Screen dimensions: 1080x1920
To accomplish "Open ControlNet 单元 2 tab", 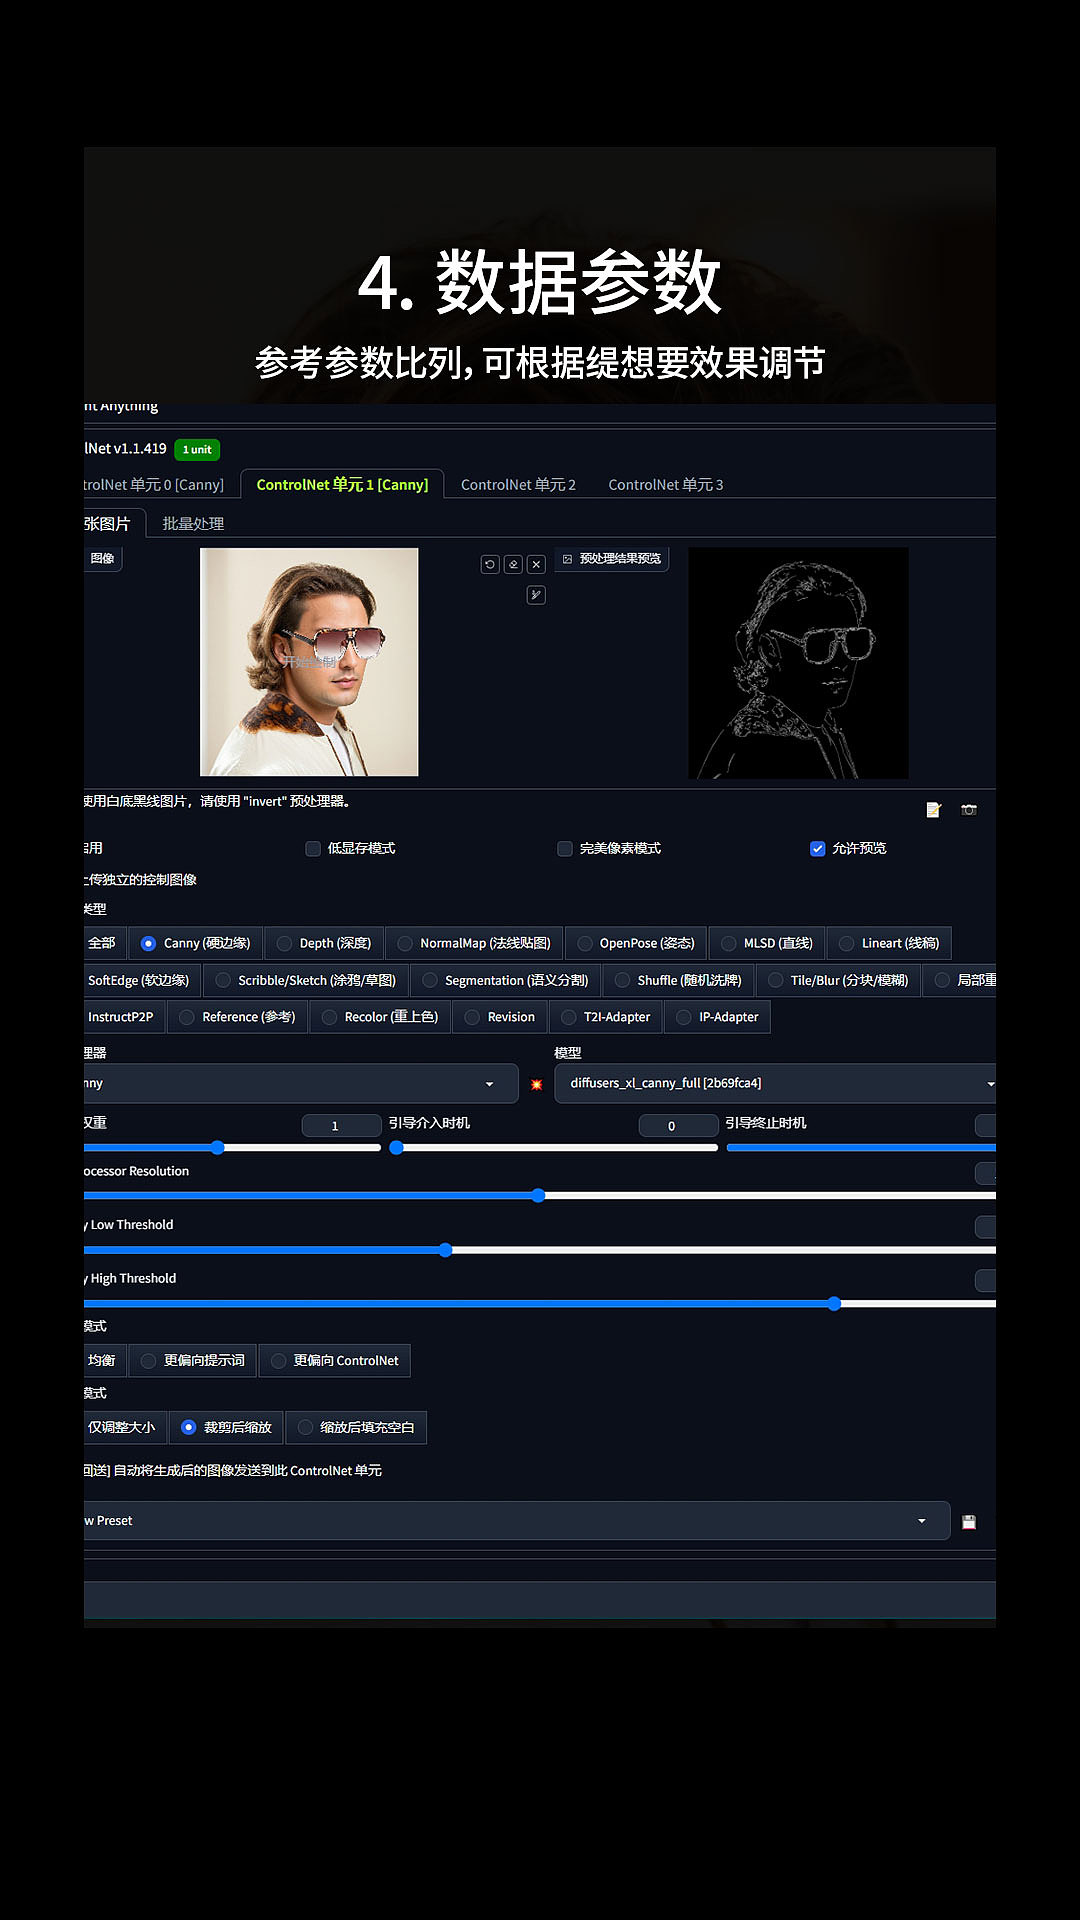I will point(518,484).
